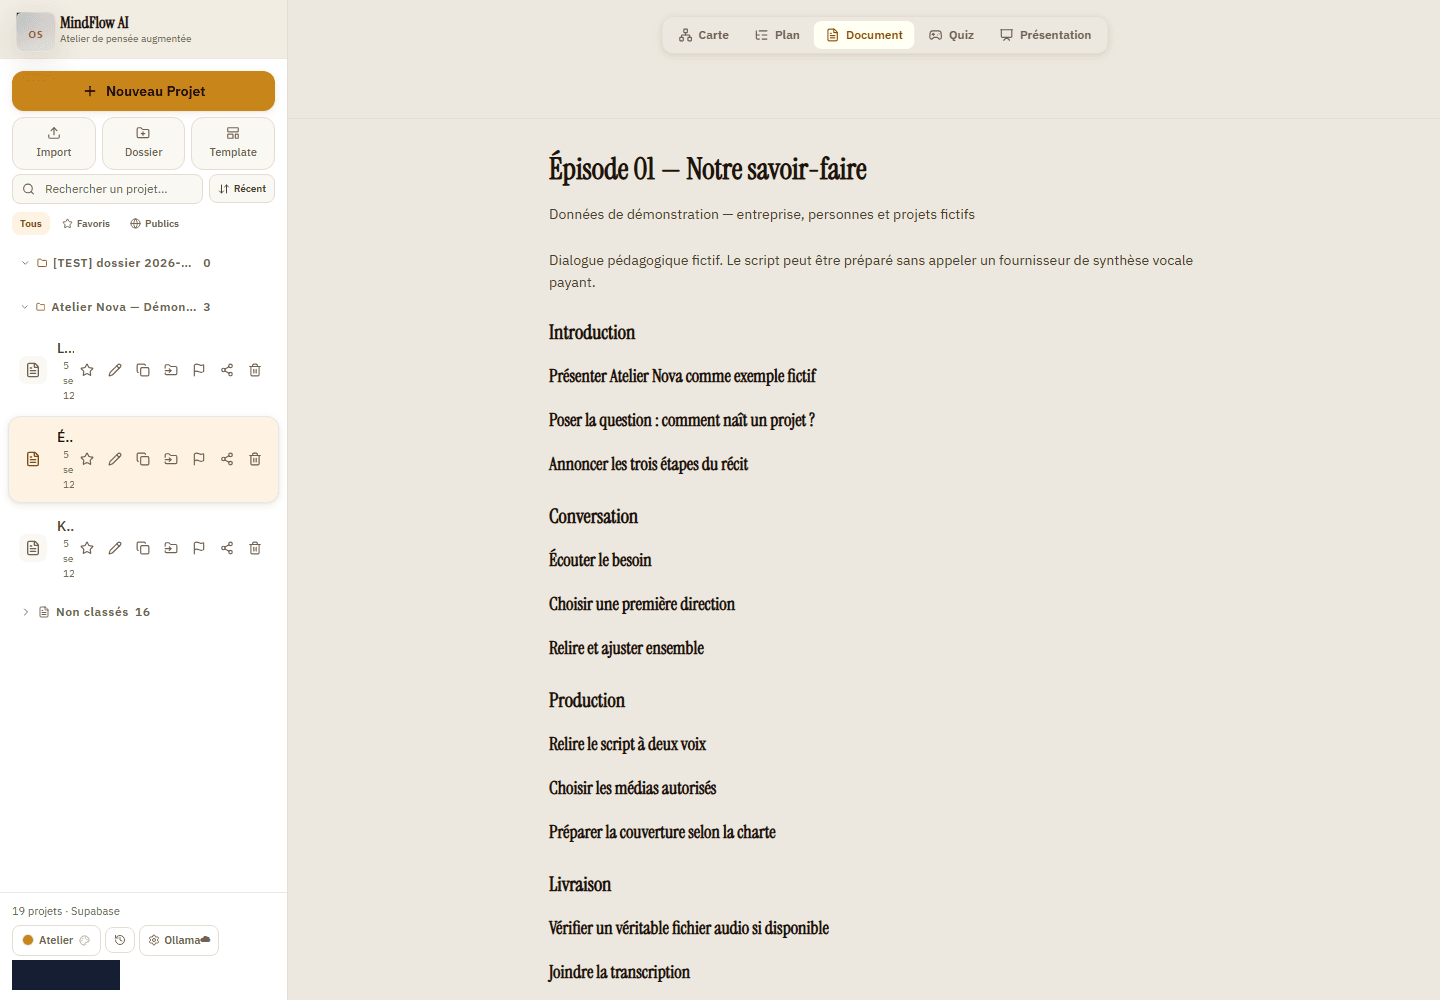Add the K project to favorites
Image resolution: width=1440 pixels, height=1000 pixels.
pos(87,548)
